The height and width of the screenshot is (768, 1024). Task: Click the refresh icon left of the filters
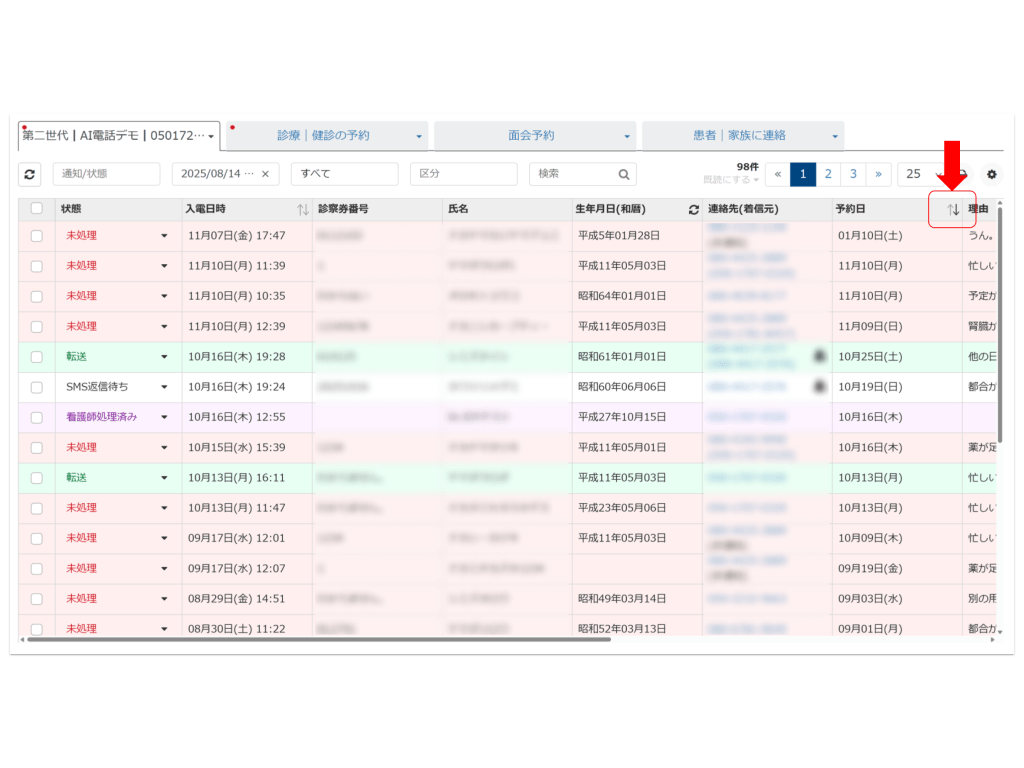(30, 174)
